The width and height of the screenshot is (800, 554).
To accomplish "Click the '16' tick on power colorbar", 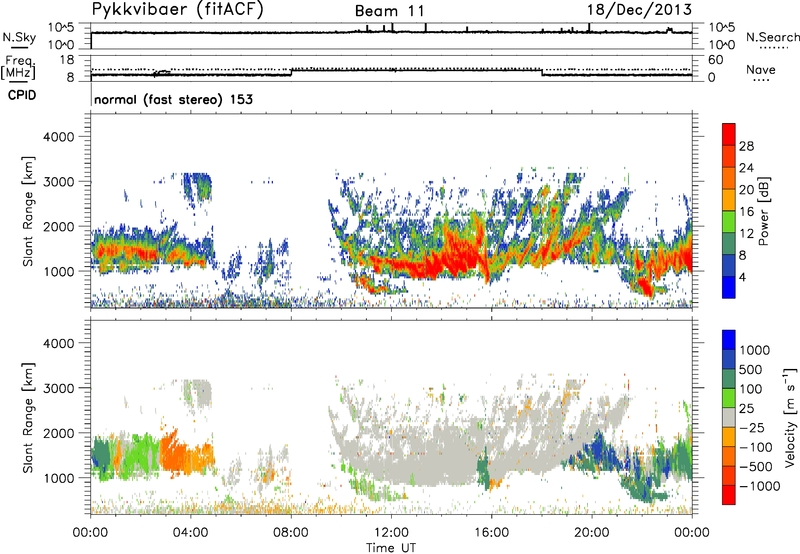I will point(746,212).
